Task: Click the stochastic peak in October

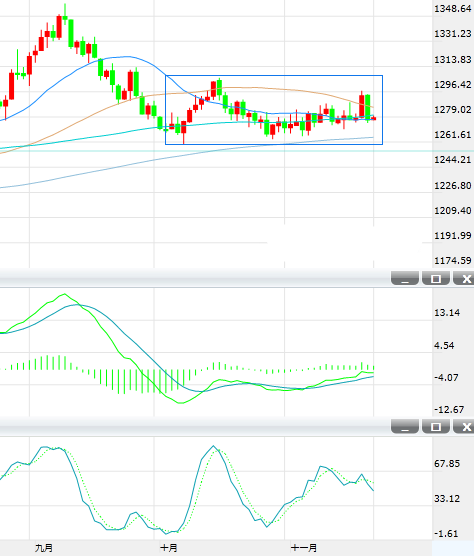Action: pyautogui.click(x=213, y=446)
